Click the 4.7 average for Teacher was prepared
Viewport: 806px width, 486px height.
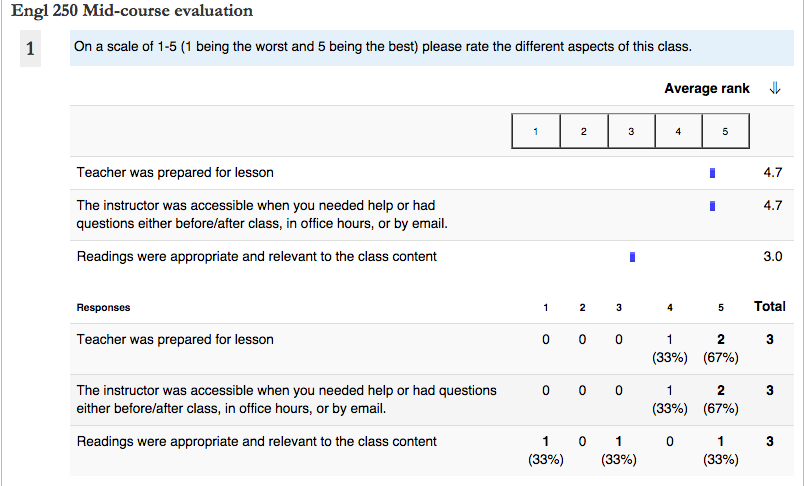click(x=773, y=173)
